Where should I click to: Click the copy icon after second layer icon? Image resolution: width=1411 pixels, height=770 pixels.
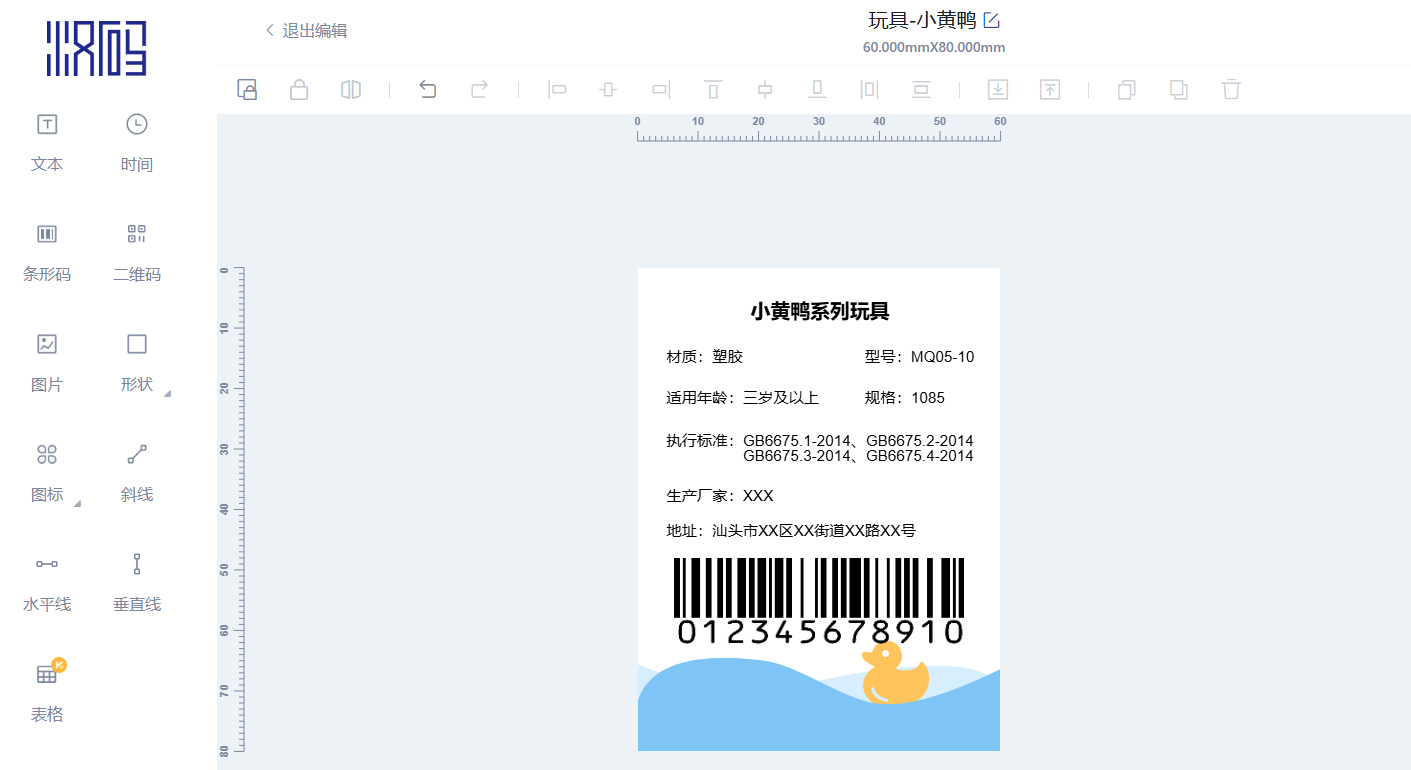(x=1127, y=90)
